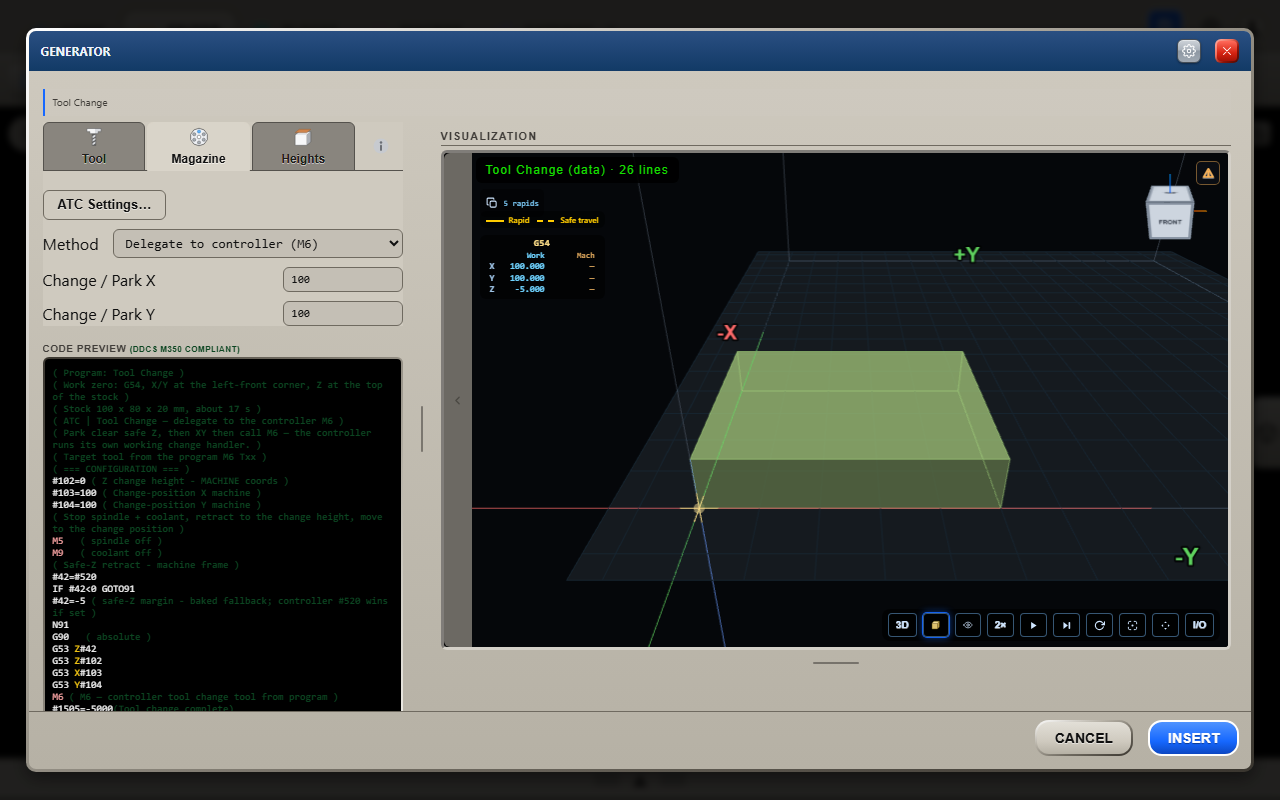Click the Tool Change breadcrumb label
This screenshot has height=800, width=1280.
pyautogui.click(x=80, y=103)
